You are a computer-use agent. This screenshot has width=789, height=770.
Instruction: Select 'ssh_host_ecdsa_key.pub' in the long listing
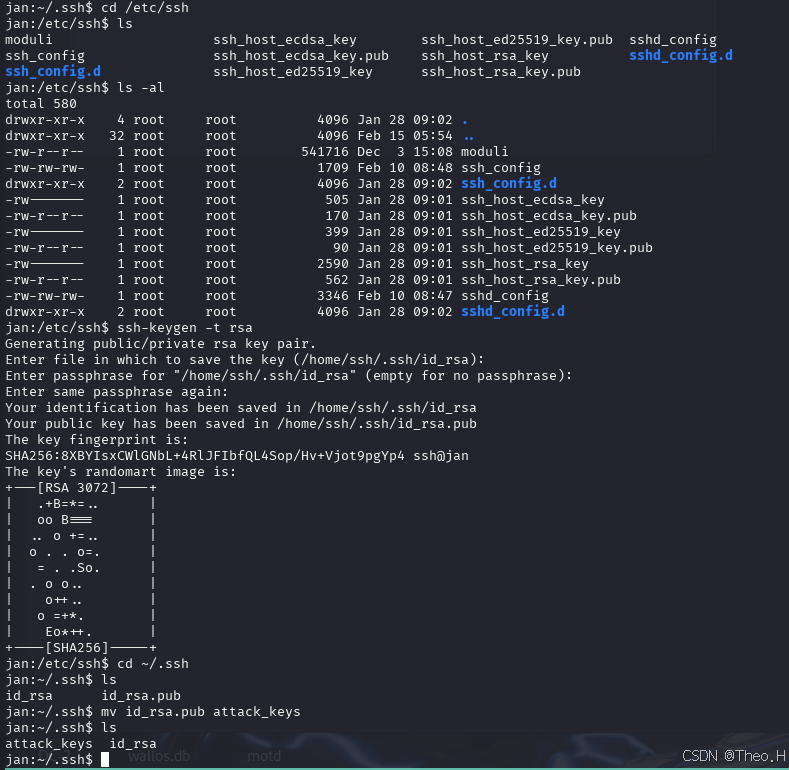549,216
